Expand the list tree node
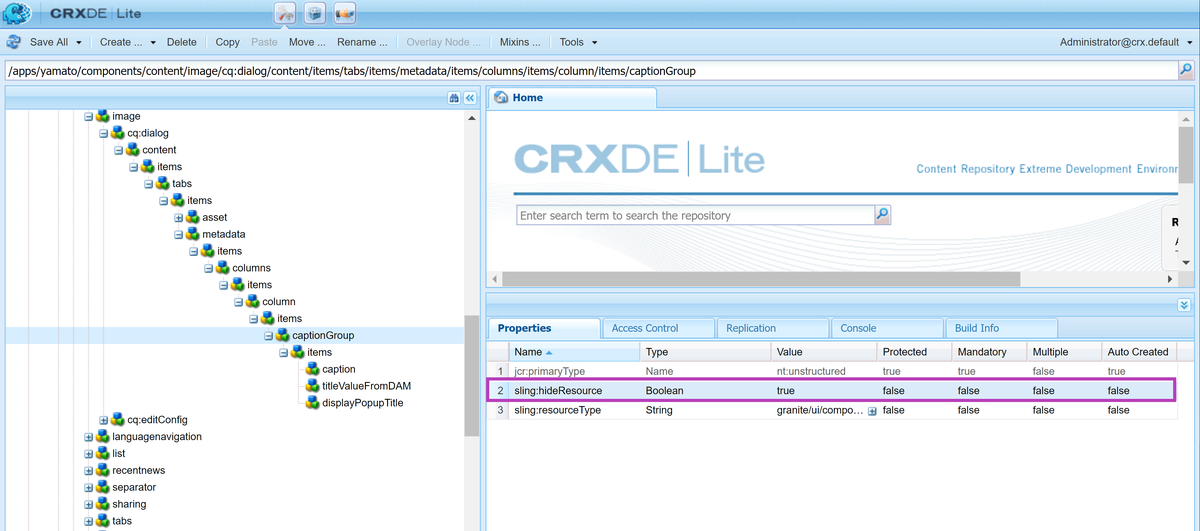 point(89,454)
